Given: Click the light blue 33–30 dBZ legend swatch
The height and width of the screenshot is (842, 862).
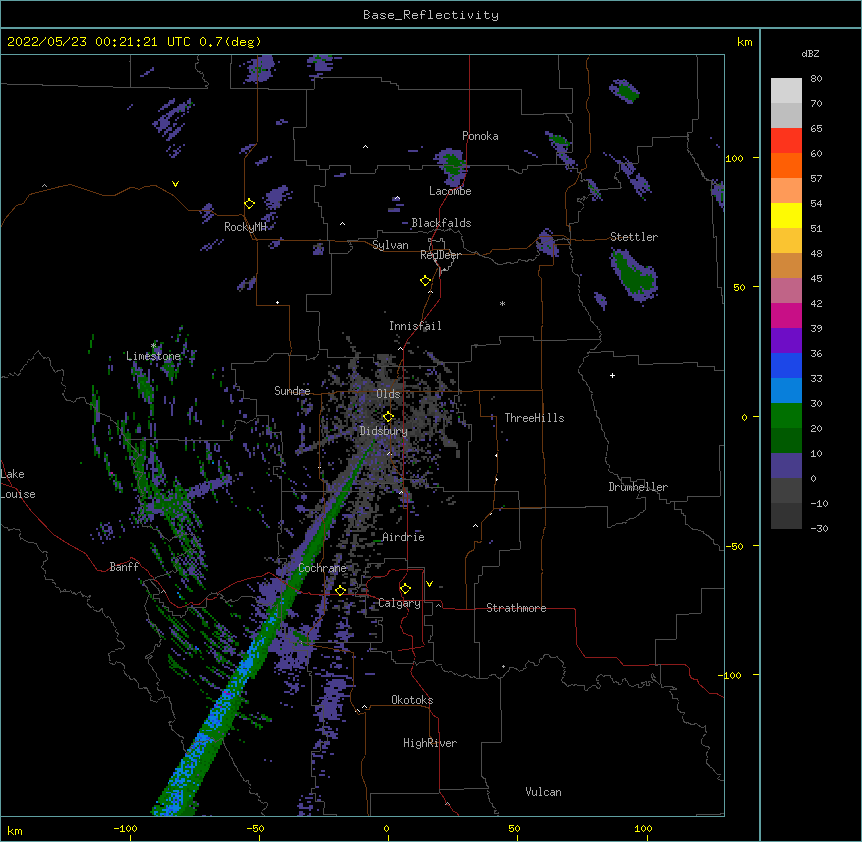Looking at the screenshot, I should 786,391.
